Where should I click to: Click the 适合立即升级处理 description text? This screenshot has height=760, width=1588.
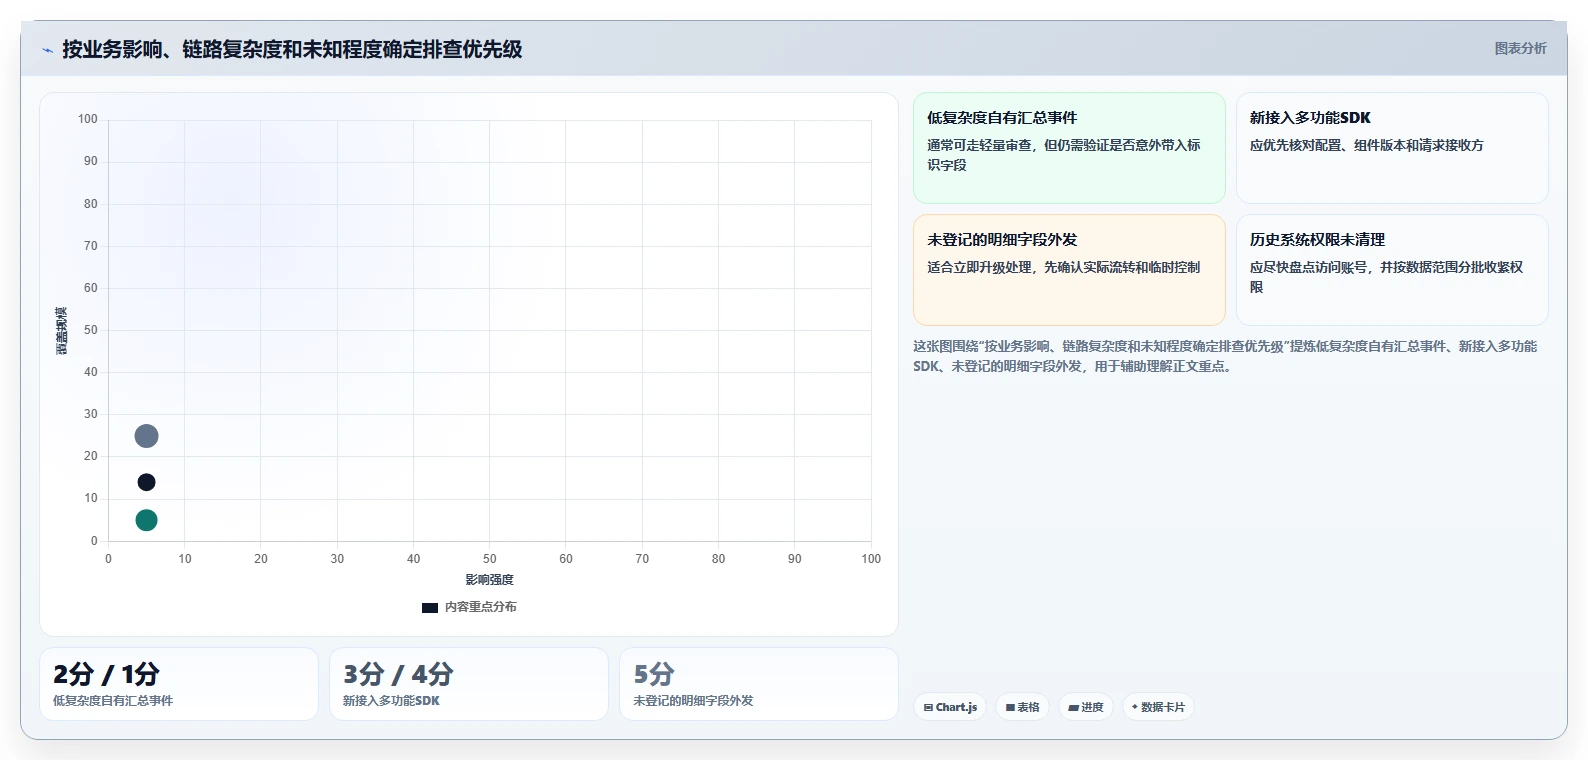point(1064,267)
